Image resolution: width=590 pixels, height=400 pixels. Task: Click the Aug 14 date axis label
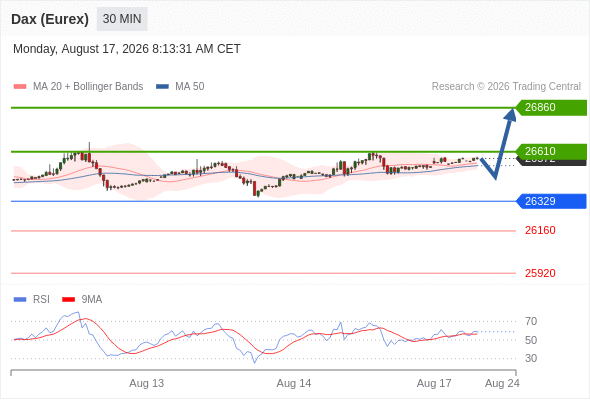294,383
